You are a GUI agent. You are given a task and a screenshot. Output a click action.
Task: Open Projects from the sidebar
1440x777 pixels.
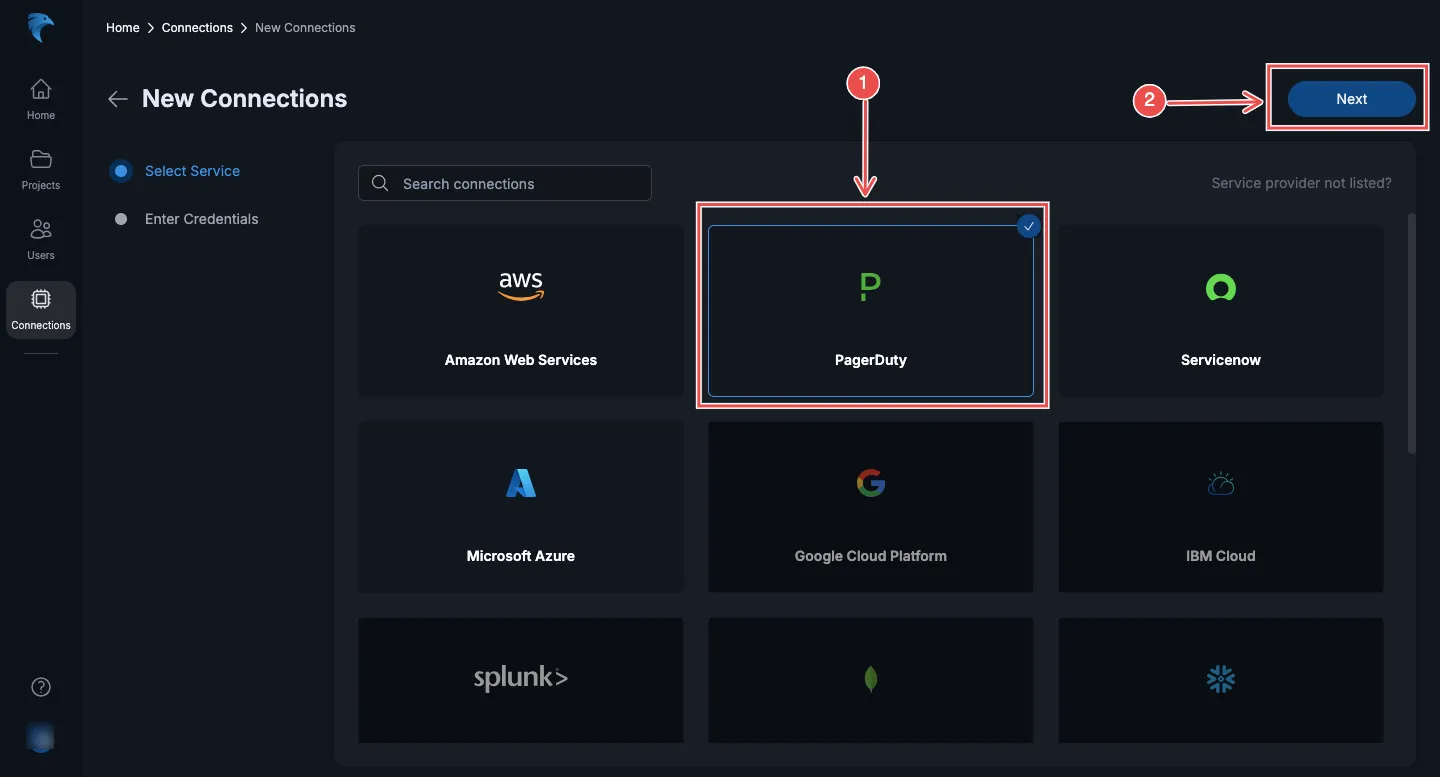pyautogui.click(x=41, y=169)
